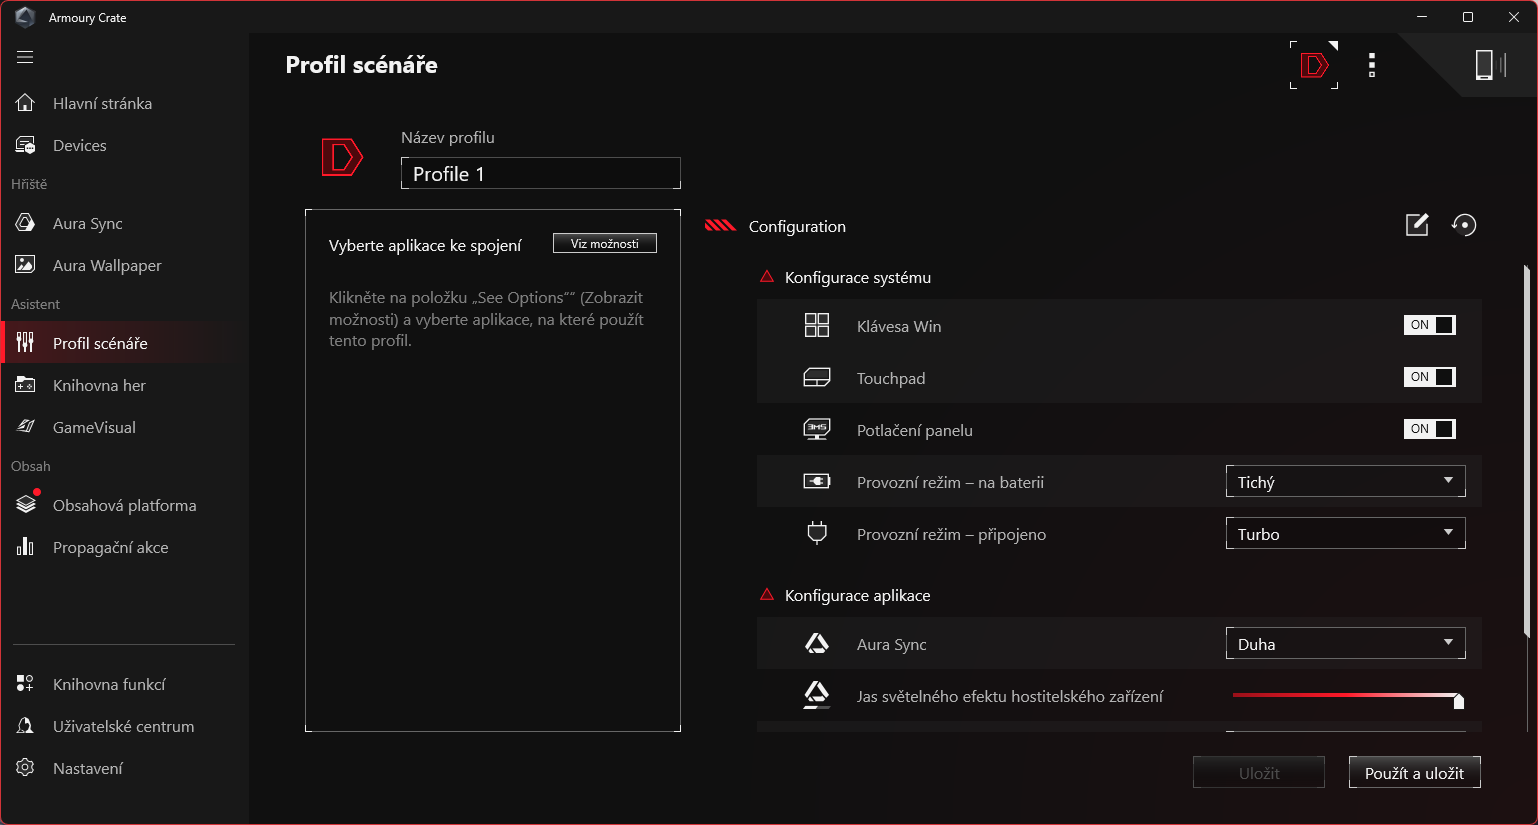Open the hamburger navigation menu

click(25, 57)
